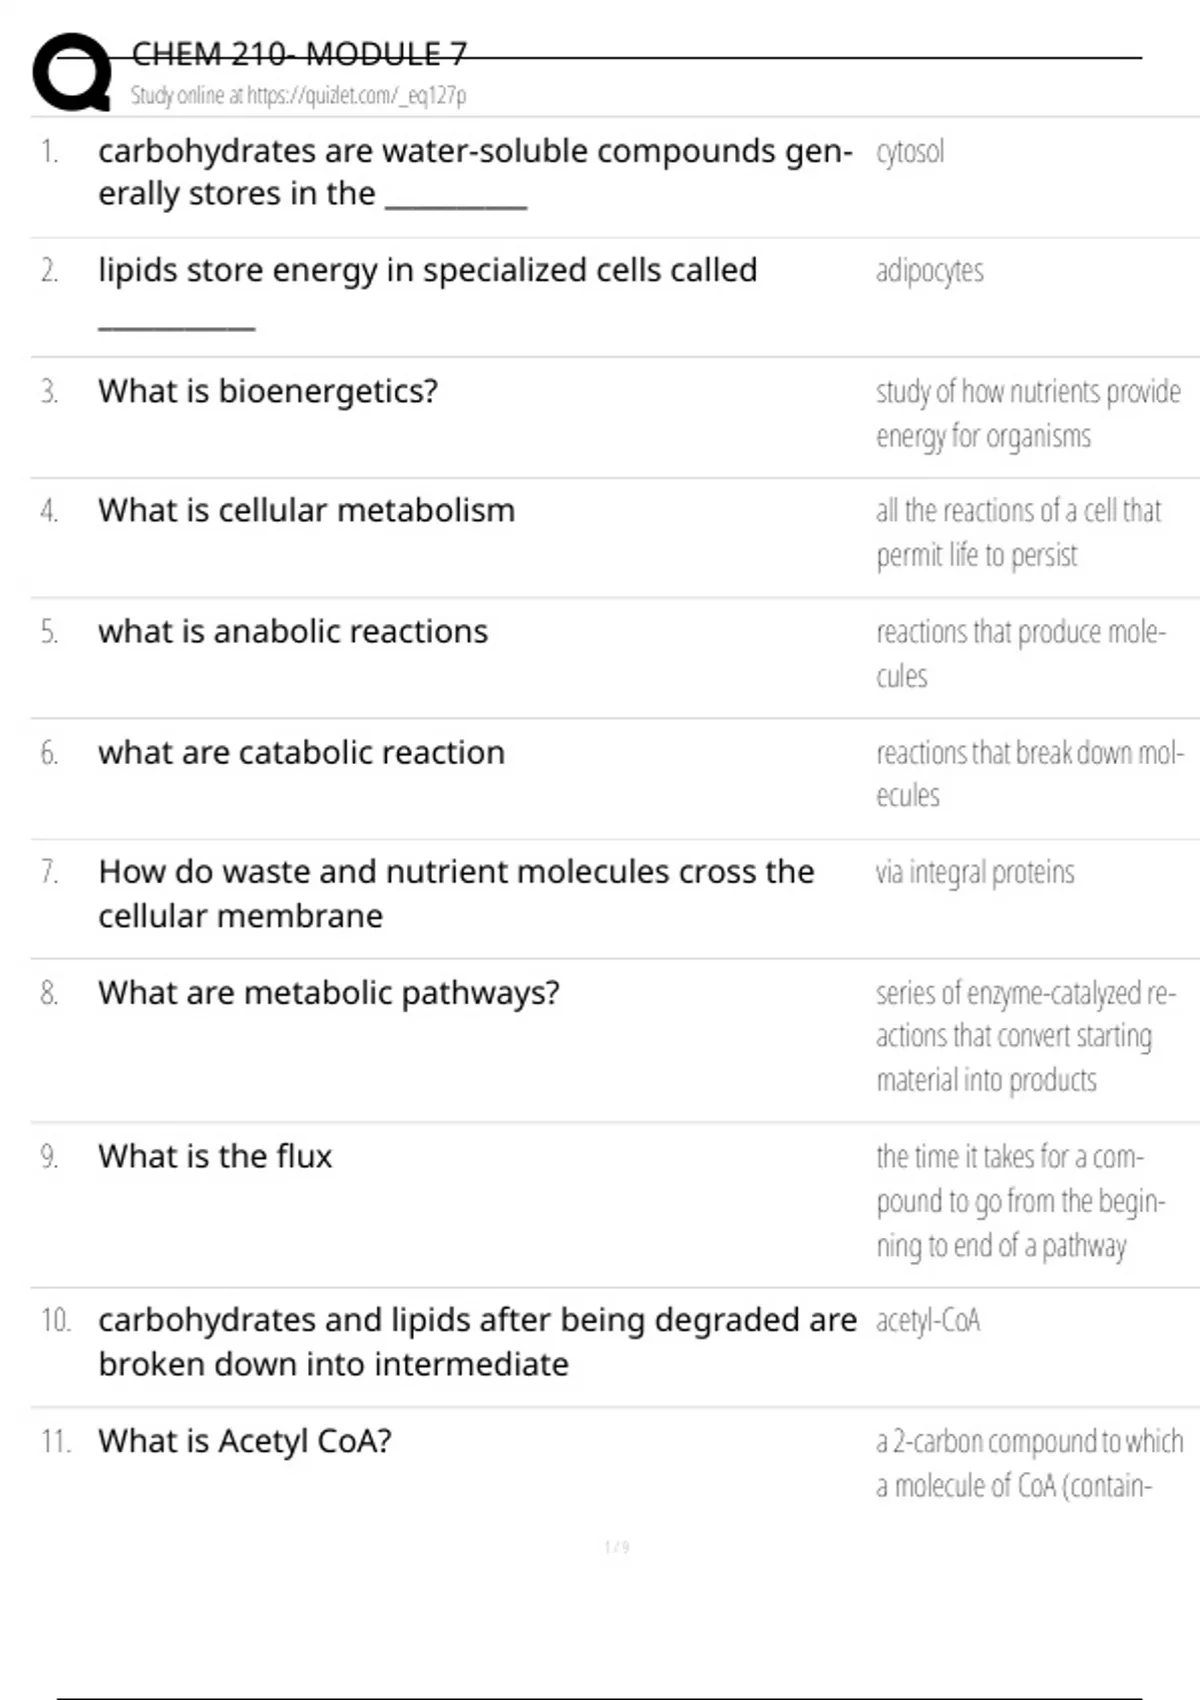Click the answer 'study of how nutrients provide energy'

pos(1028,414)
